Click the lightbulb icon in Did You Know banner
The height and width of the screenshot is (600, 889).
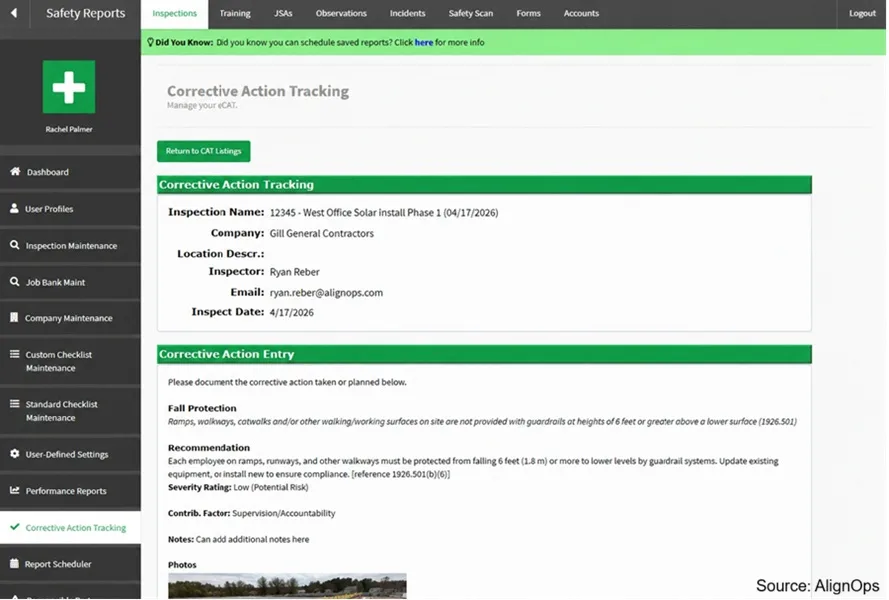[150, 42]
